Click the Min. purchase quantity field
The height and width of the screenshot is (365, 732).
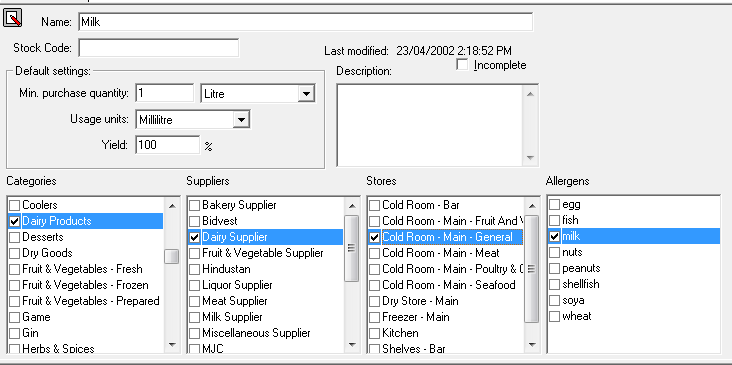coord(165,93)
